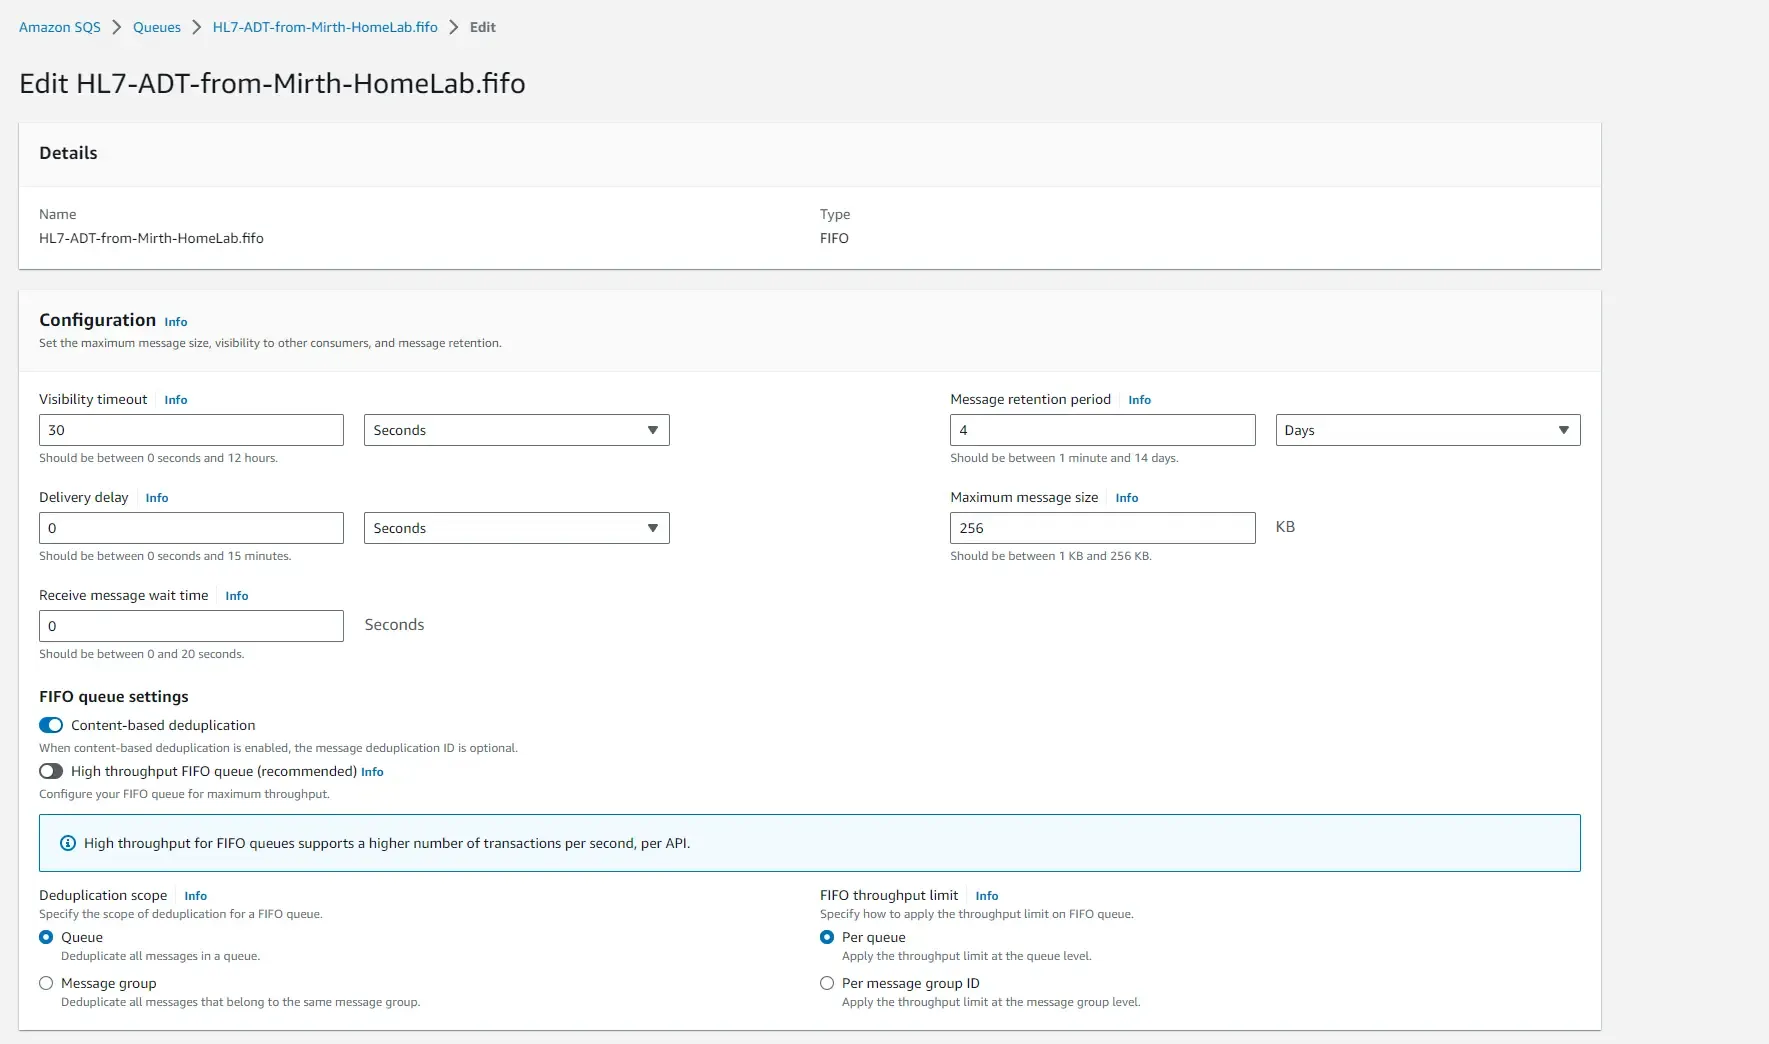Select the Message group deduplication scope
Image resolution: width=1769 pixels, height=1044 pixels.
click(x=46, y=983)
